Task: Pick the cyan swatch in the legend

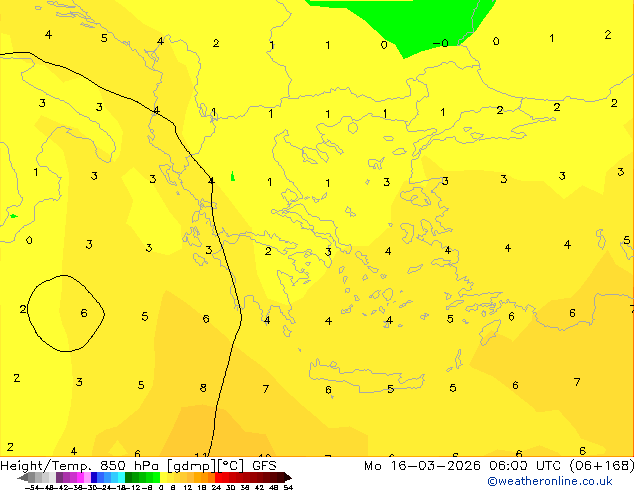Action: [x=121, y=478]
